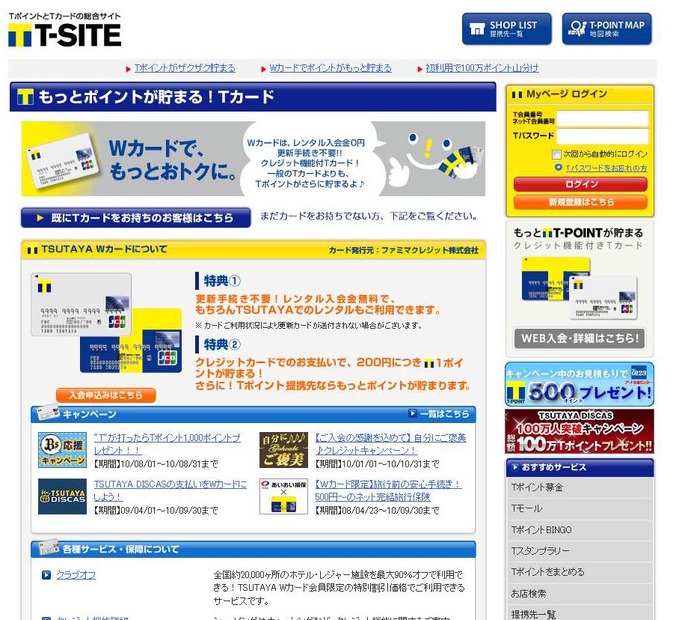The width and height of the screenshot is (673, 620).
Task: Click the WEB入会・詳細はこちら button
Action: click(x=579, y=338)
